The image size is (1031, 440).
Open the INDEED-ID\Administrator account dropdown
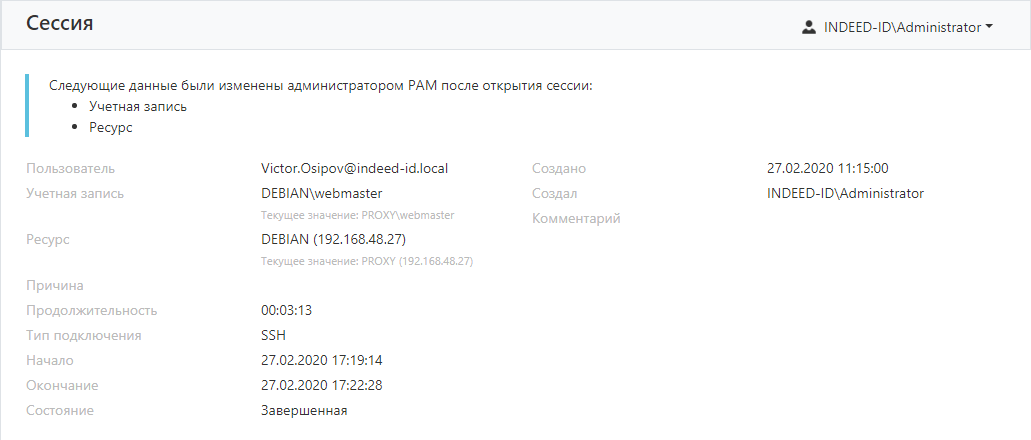(x=901, y=28)
